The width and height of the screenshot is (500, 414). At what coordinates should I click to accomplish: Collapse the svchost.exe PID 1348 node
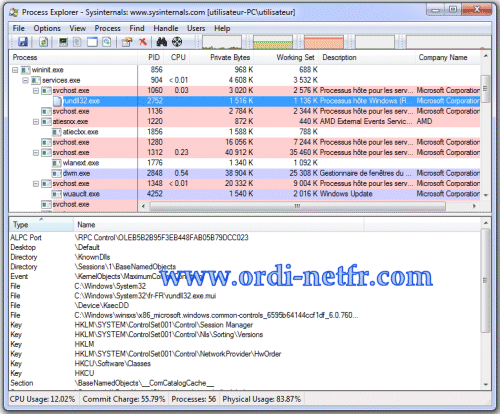click(36, 184)
